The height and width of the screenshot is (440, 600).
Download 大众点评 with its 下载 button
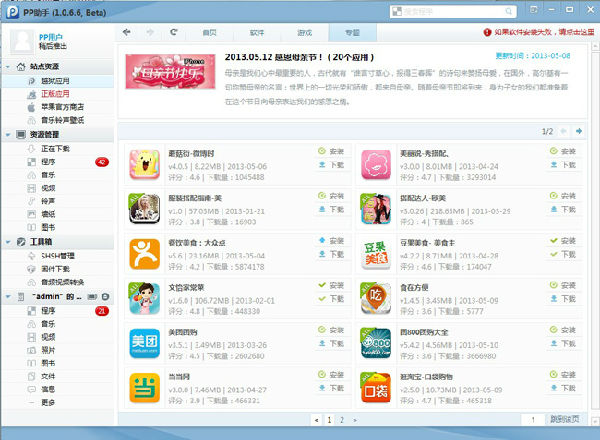(x=331, y=254)
